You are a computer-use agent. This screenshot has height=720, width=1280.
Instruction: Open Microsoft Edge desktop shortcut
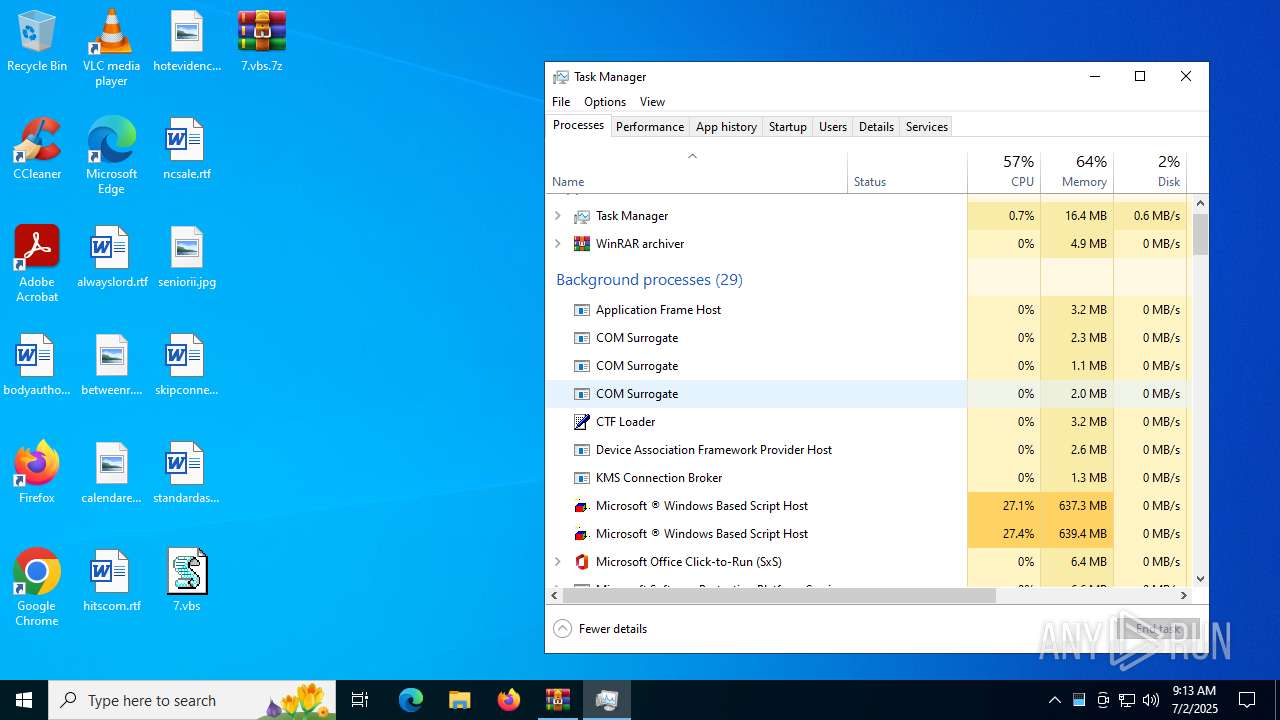111,156
